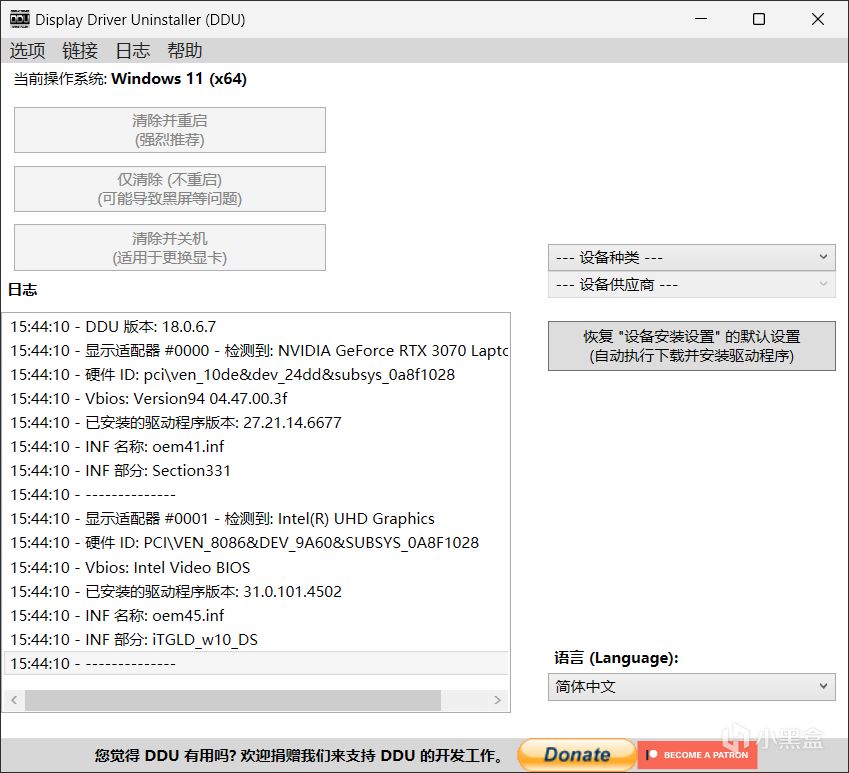
Task: Maximize the DDU window
Action: 759,19
